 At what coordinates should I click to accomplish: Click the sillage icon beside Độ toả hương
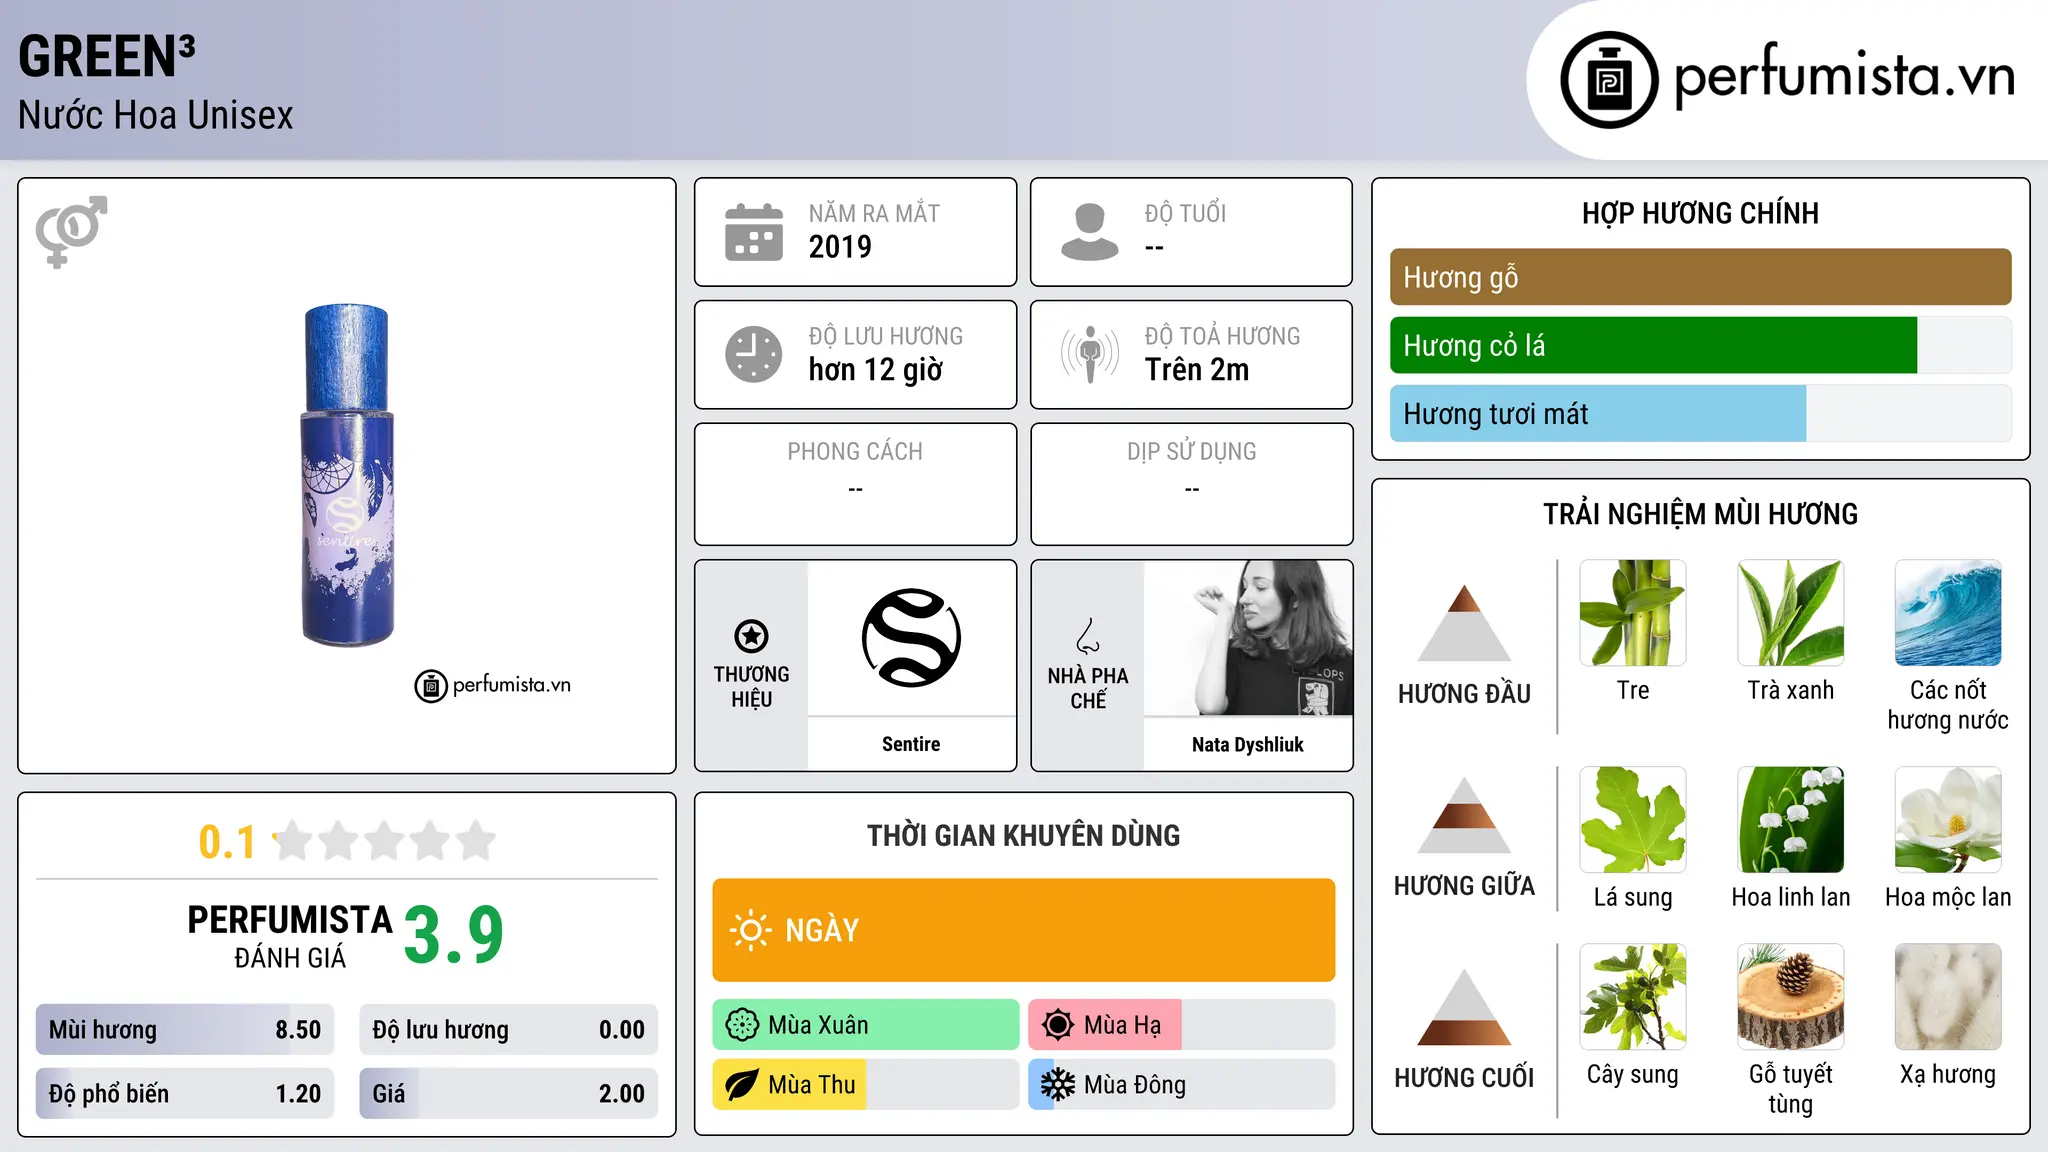pos(1089,354)
